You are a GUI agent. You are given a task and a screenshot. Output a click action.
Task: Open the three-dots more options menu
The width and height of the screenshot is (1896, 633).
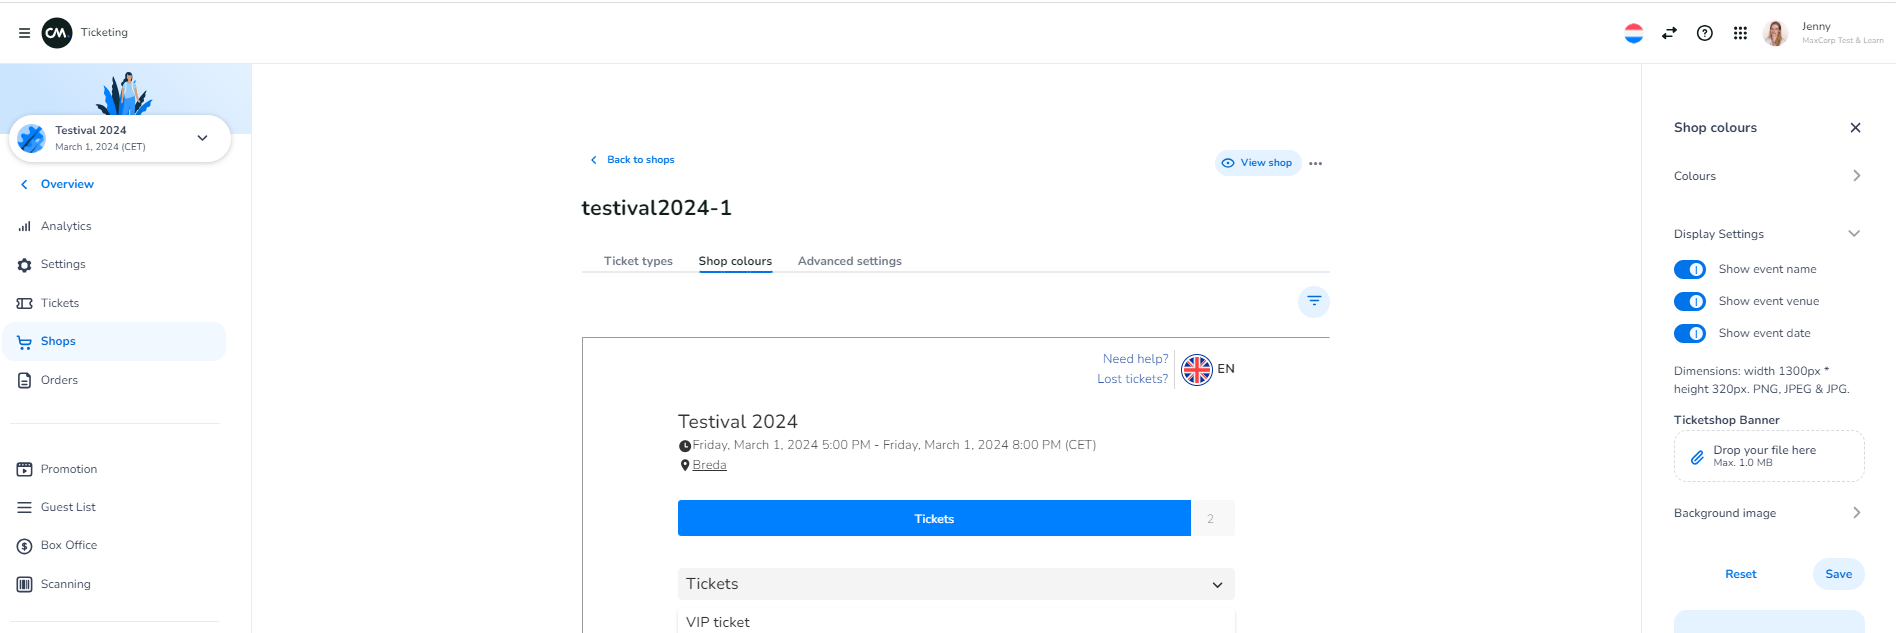pos(1316,164)
